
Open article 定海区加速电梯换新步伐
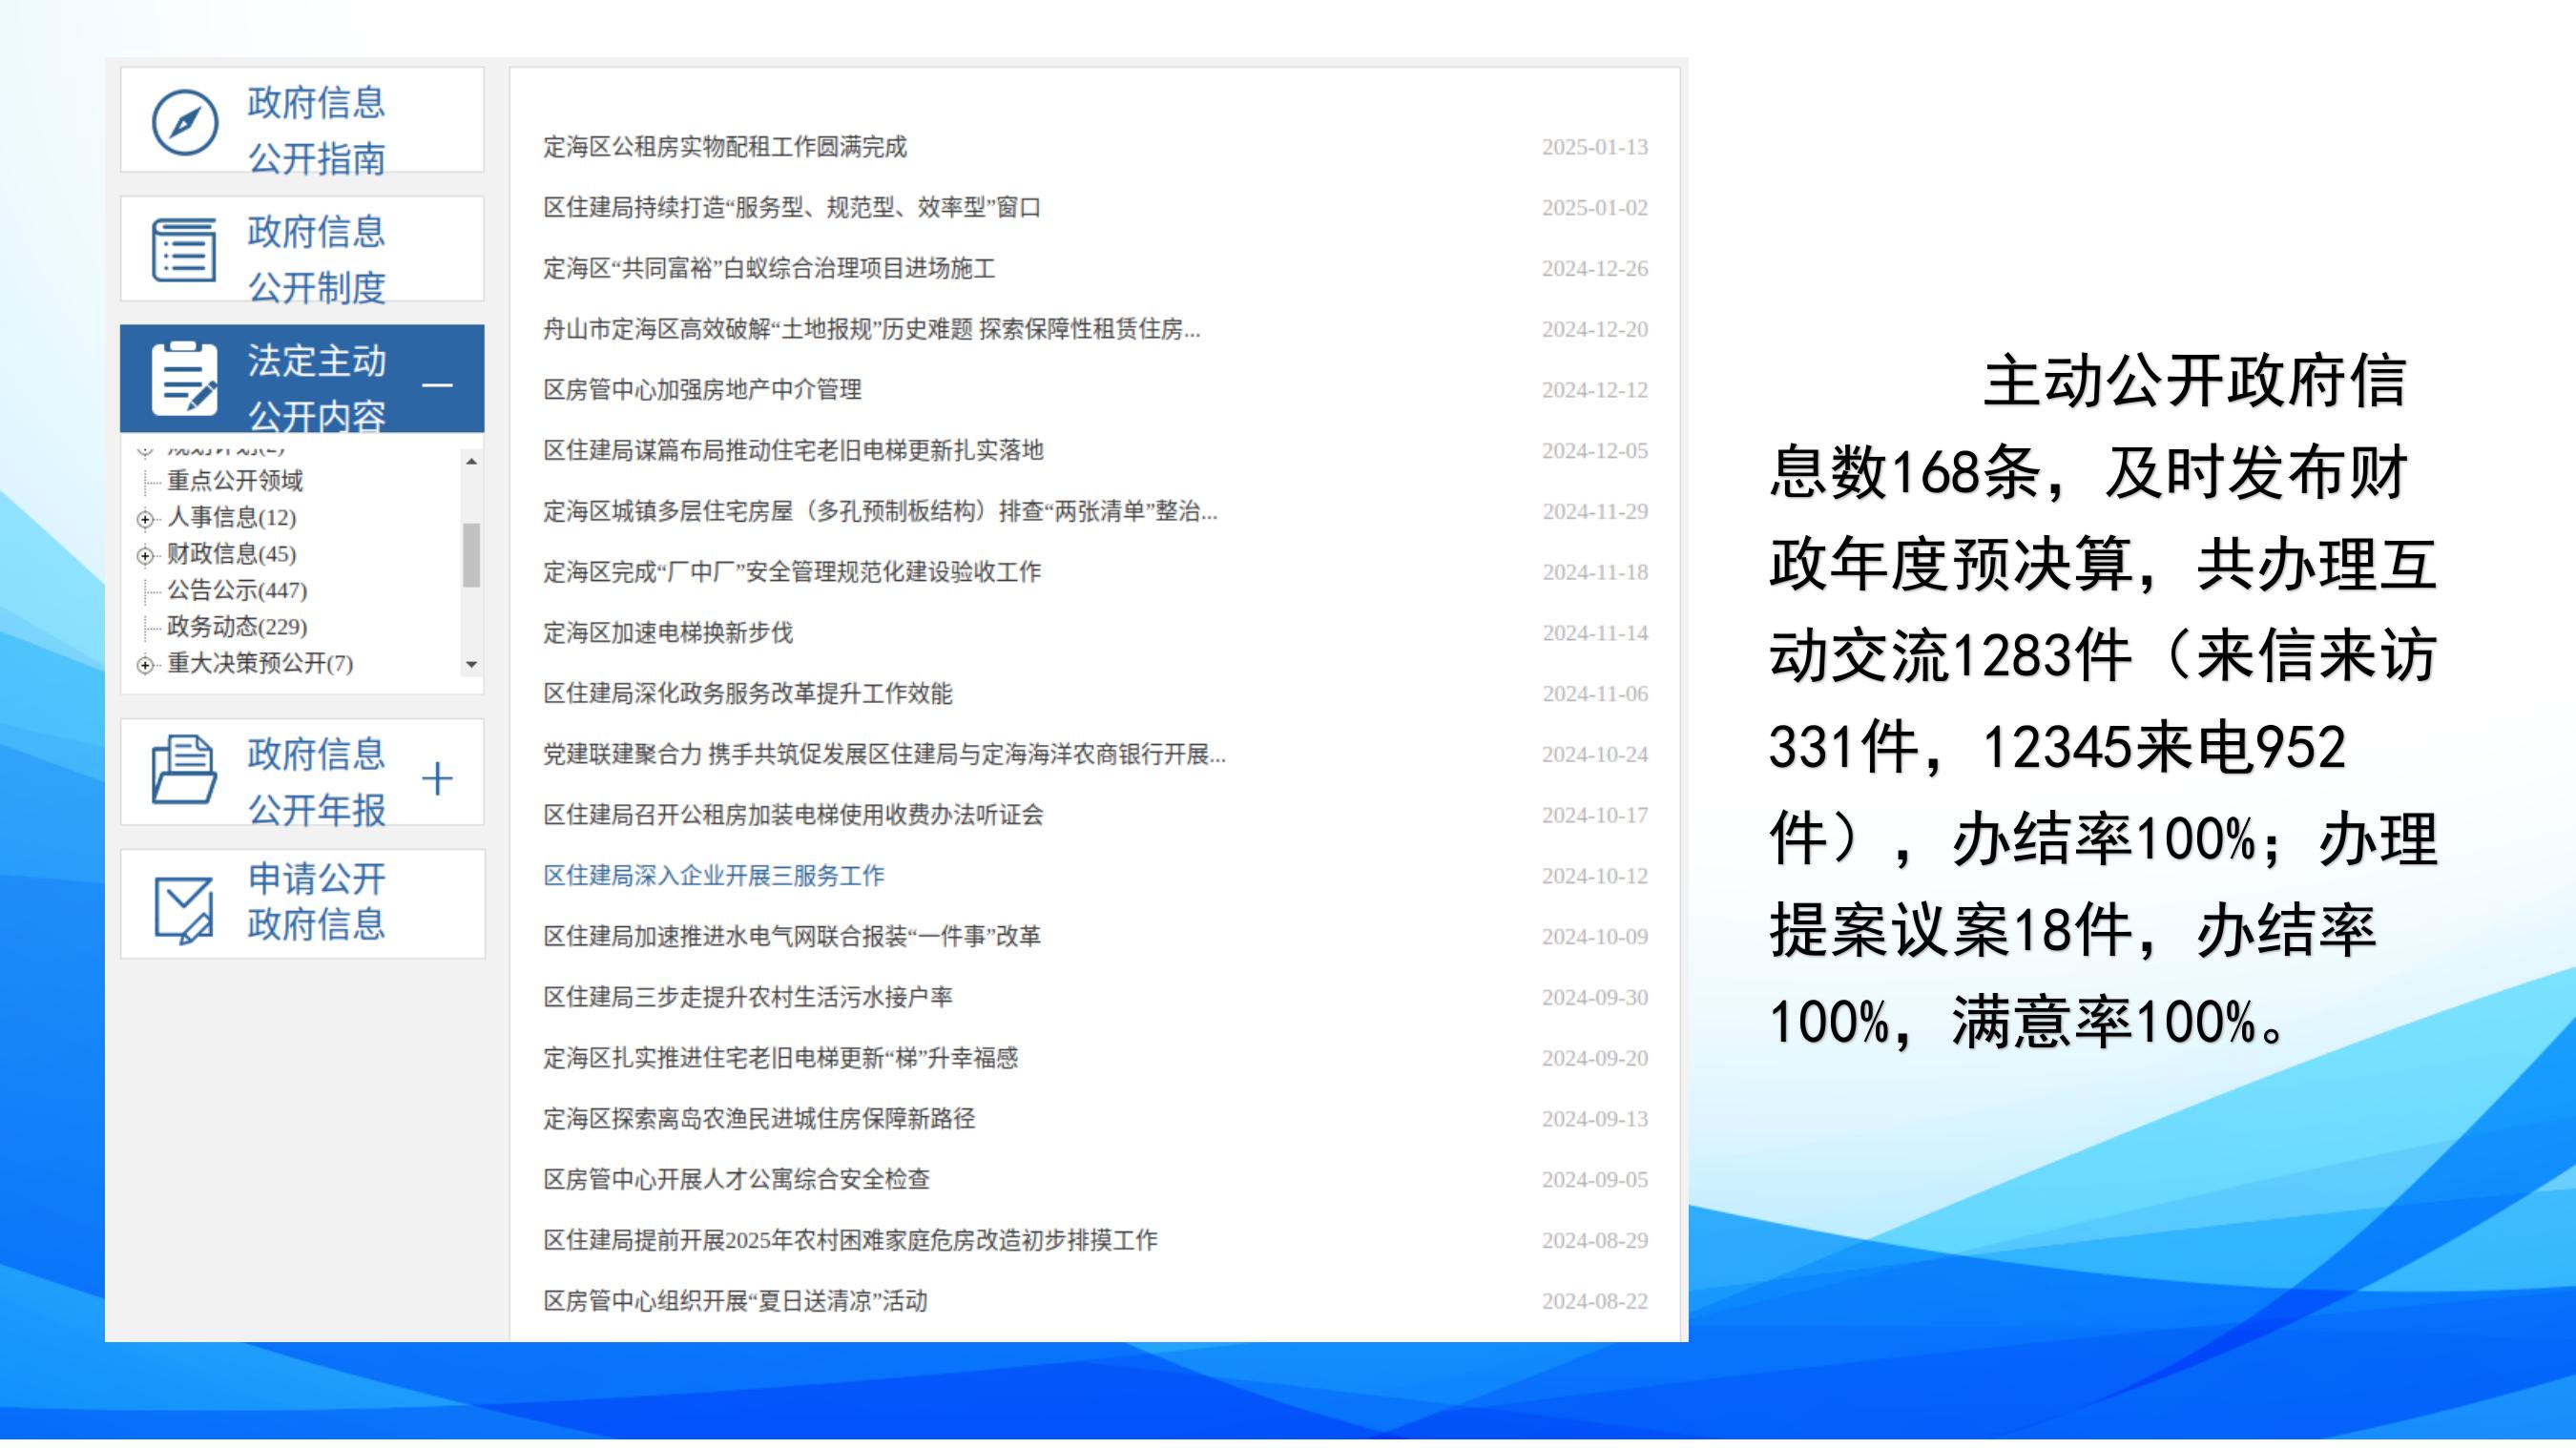668,633
